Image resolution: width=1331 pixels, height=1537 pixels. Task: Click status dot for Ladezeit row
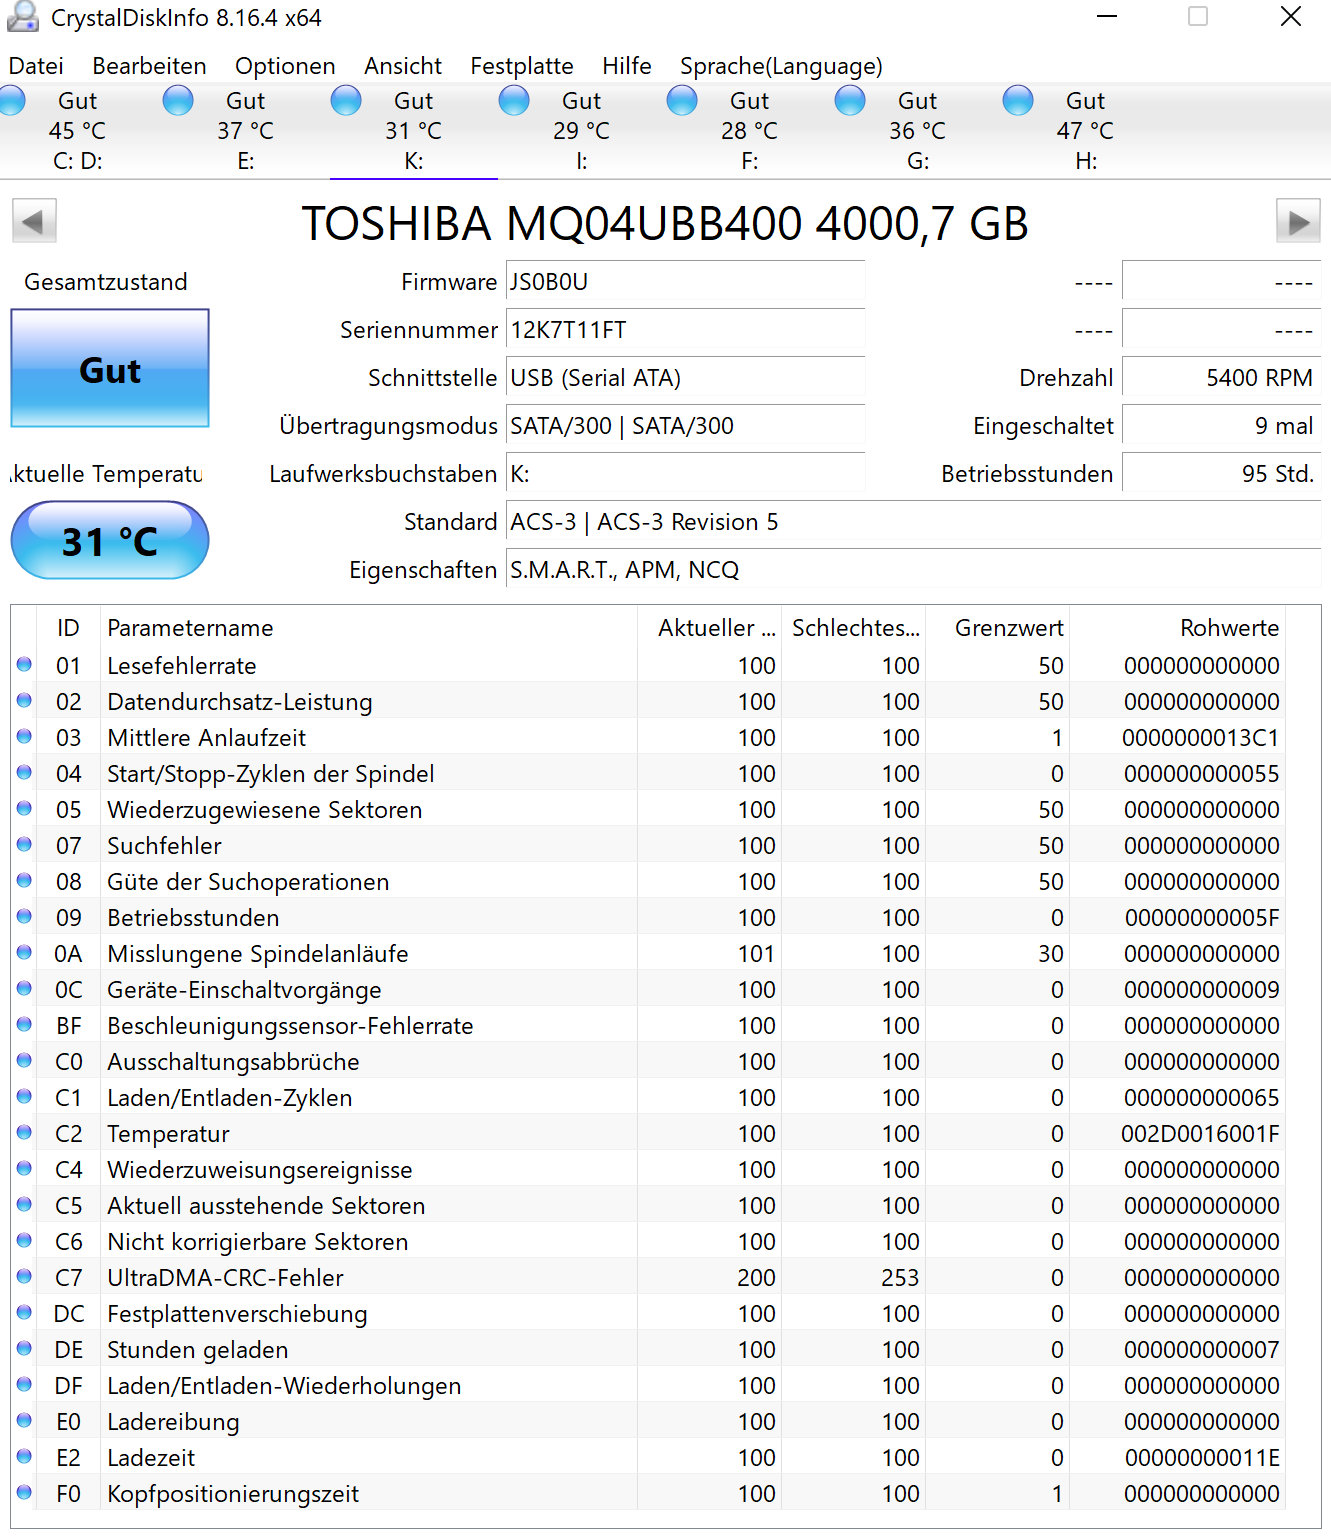(x=24, y=1456)
